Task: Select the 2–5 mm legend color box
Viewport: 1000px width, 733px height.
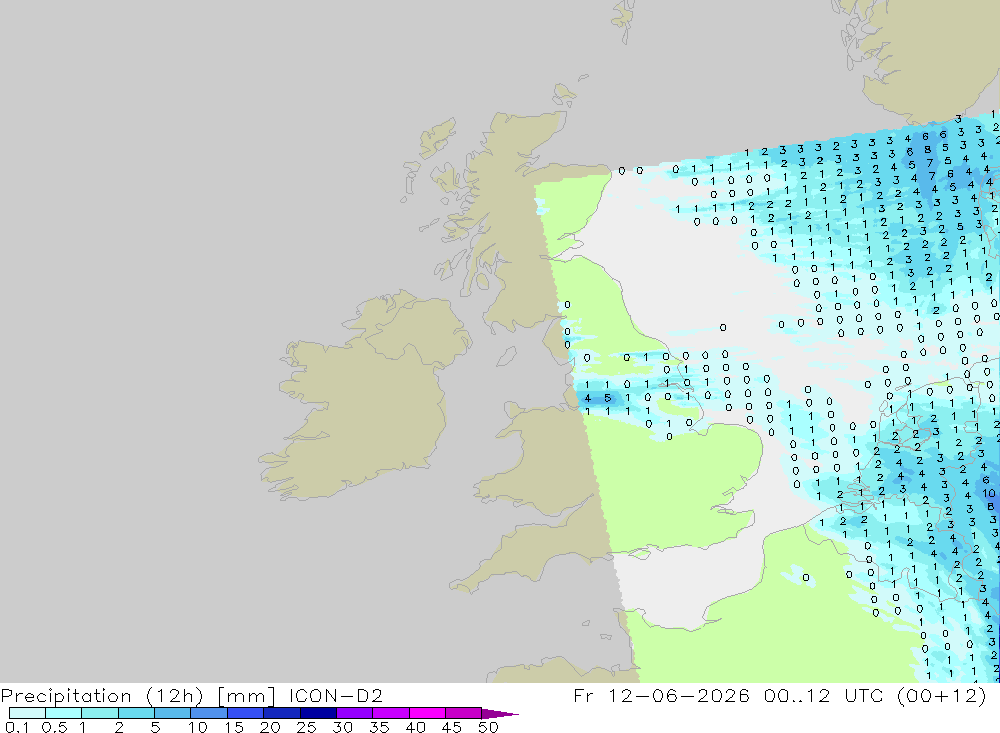Action: click(136, 713)
